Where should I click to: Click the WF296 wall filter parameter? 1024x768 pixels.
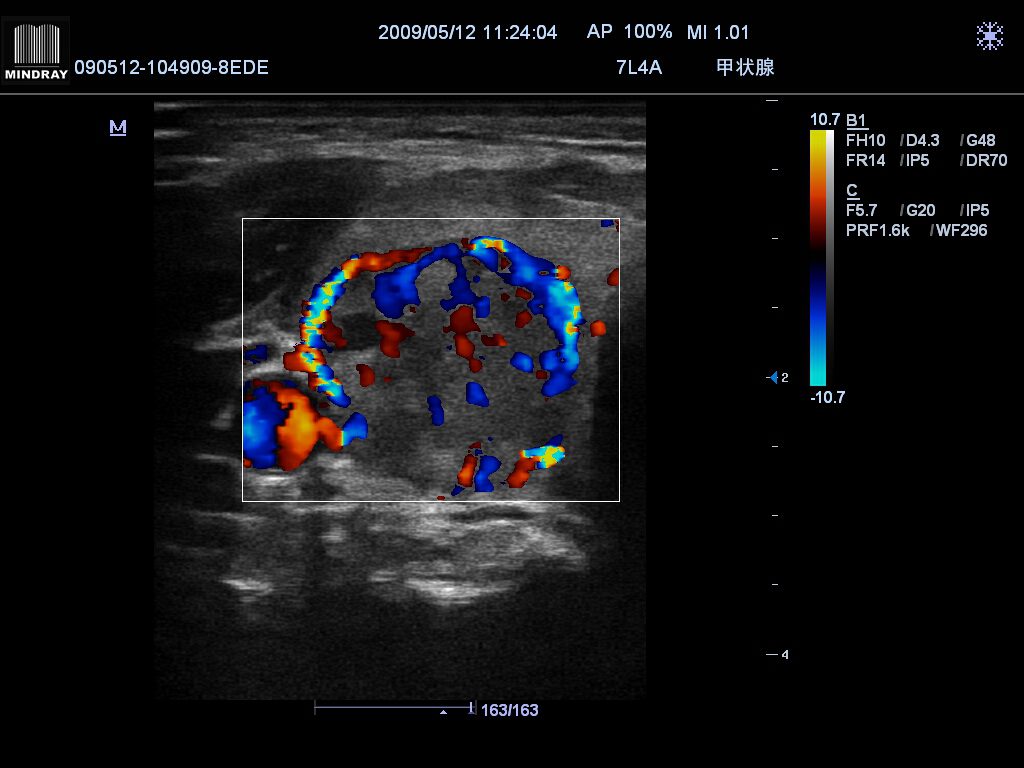959,230
